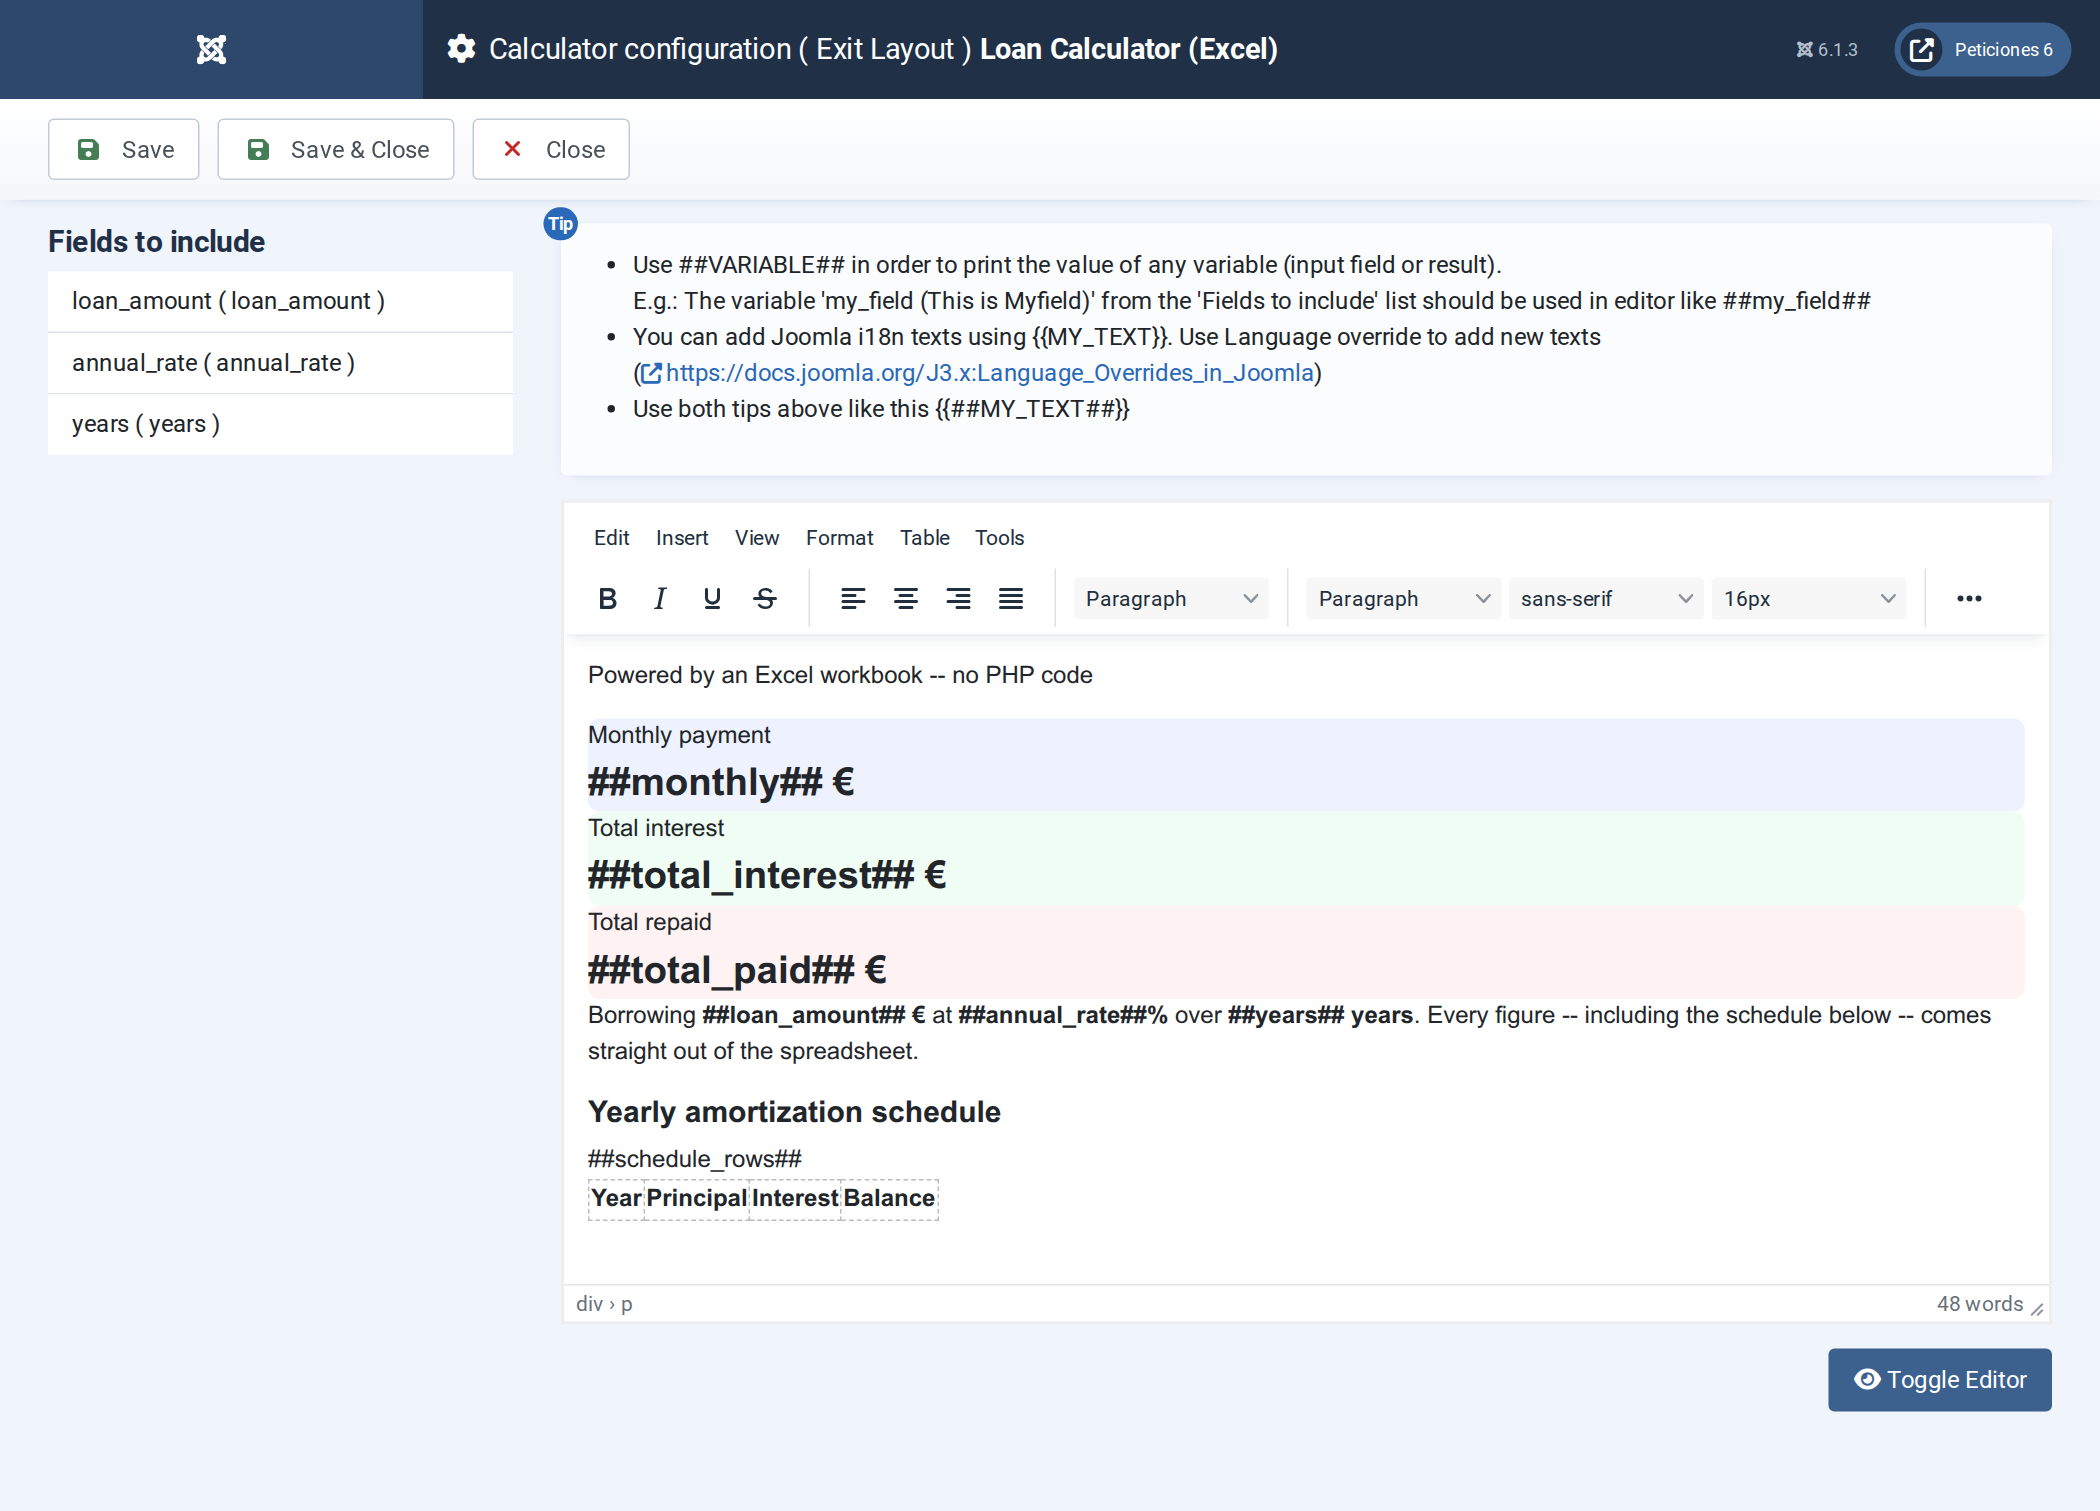The width and height of the screenshot is (2100, 1511).
Task: Open the second Paragraph styles dropdown
Action: pyautogui.click(x=1404, y=598)
